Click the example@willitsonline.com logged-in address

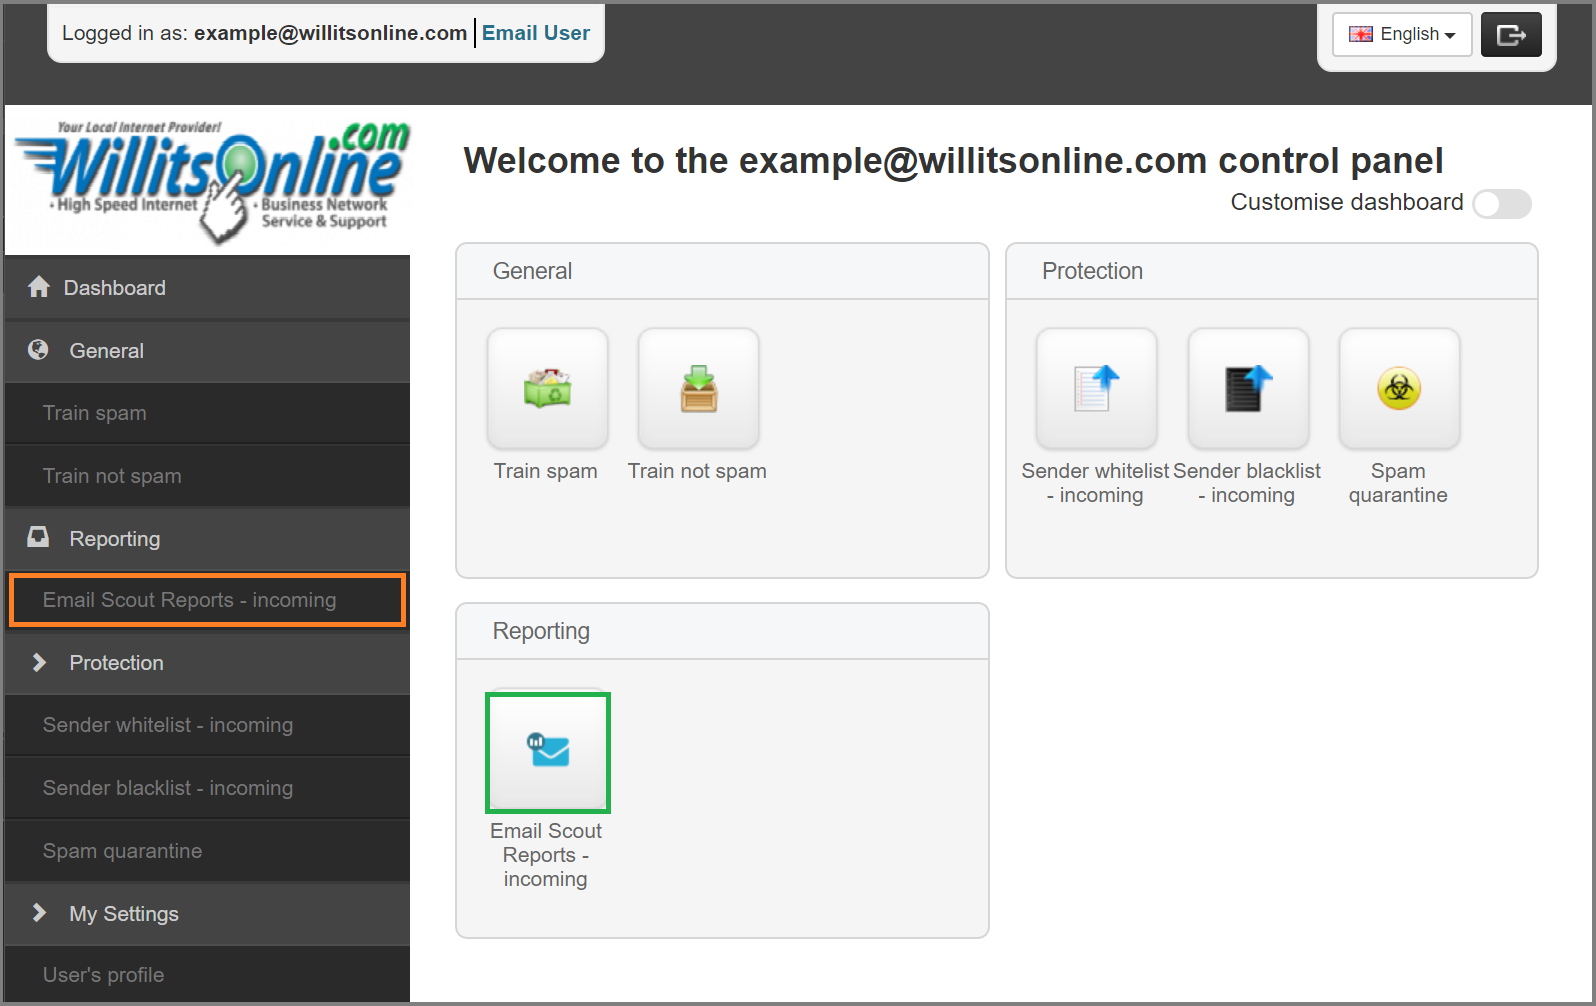[x=330, y=33]
